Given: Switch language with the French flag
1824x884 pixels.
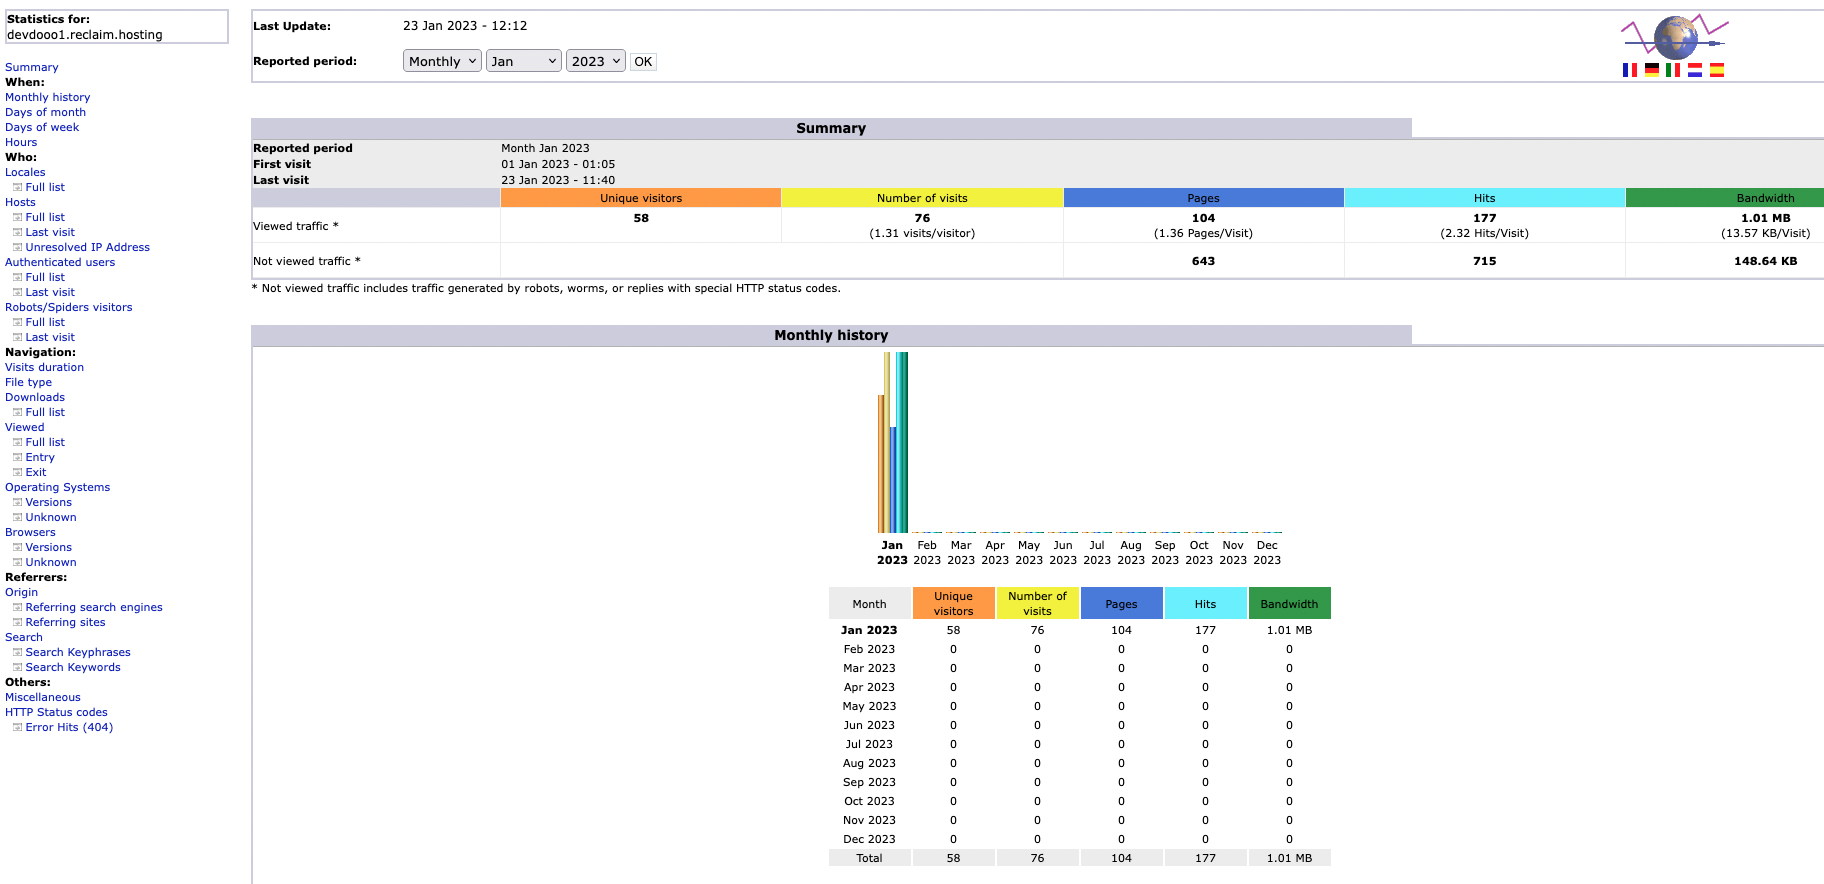Looking at the screenshot, I should point(1630,70).
